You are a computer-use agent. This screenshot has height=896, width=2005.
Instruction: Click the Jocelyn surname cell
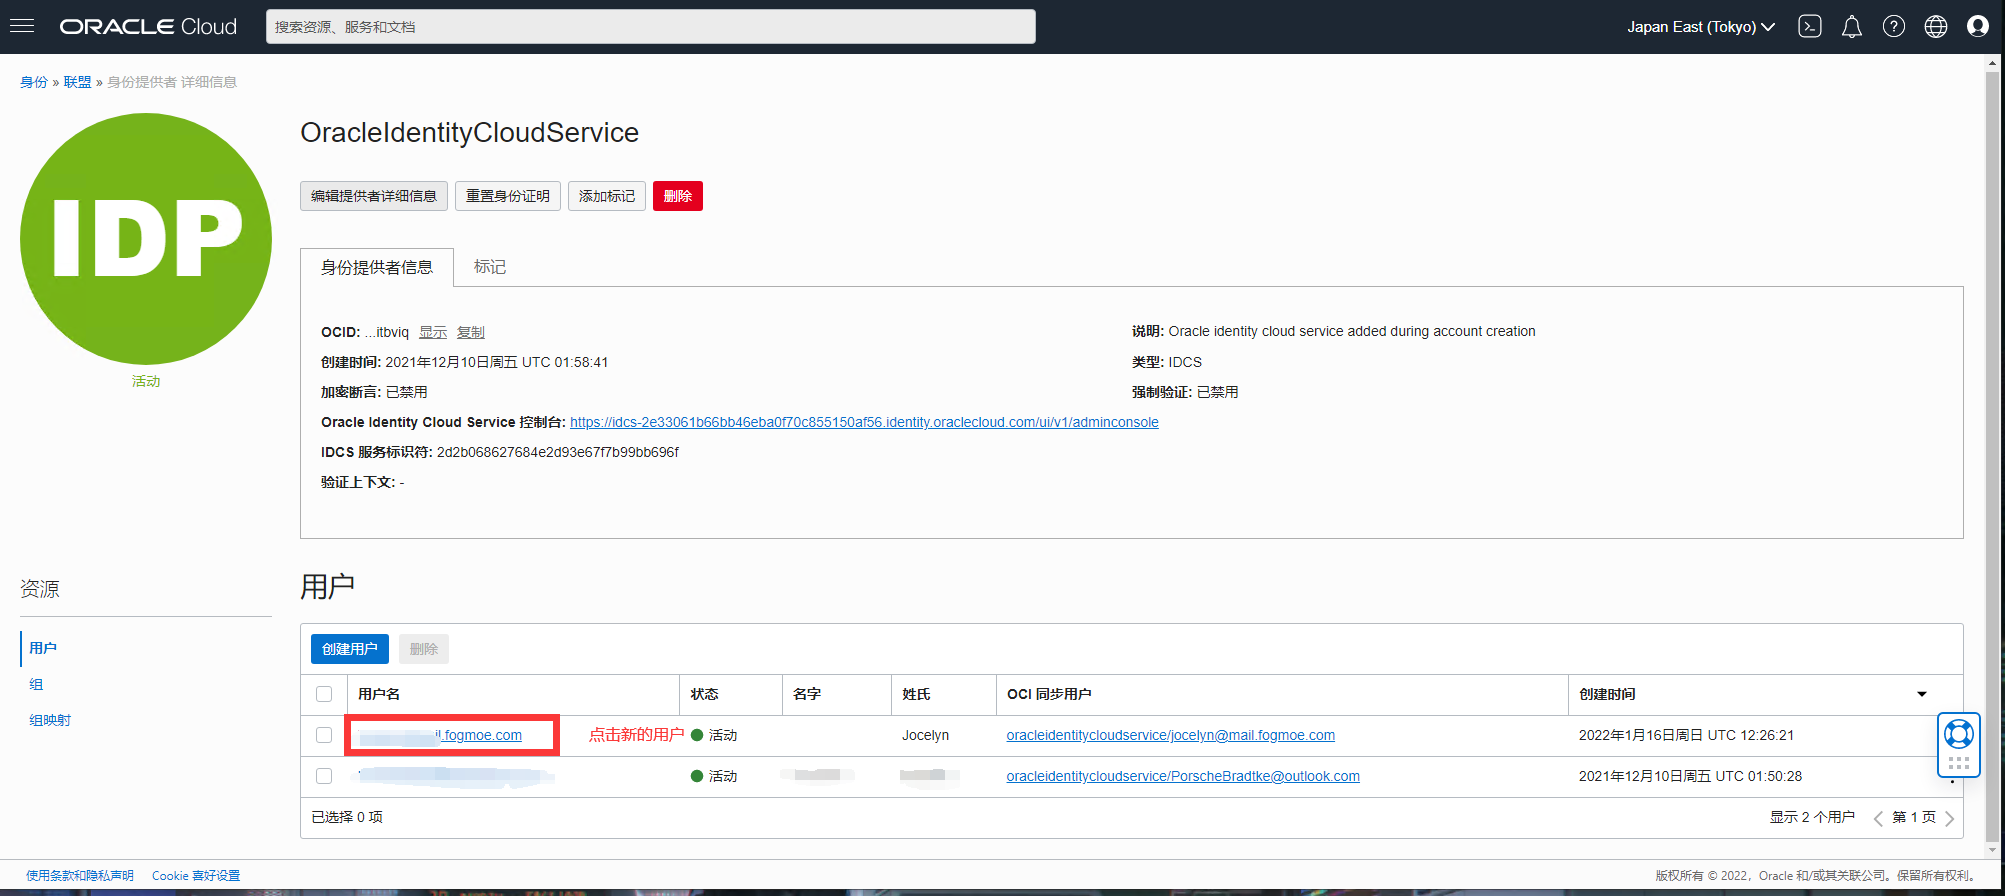click(925, 735)
